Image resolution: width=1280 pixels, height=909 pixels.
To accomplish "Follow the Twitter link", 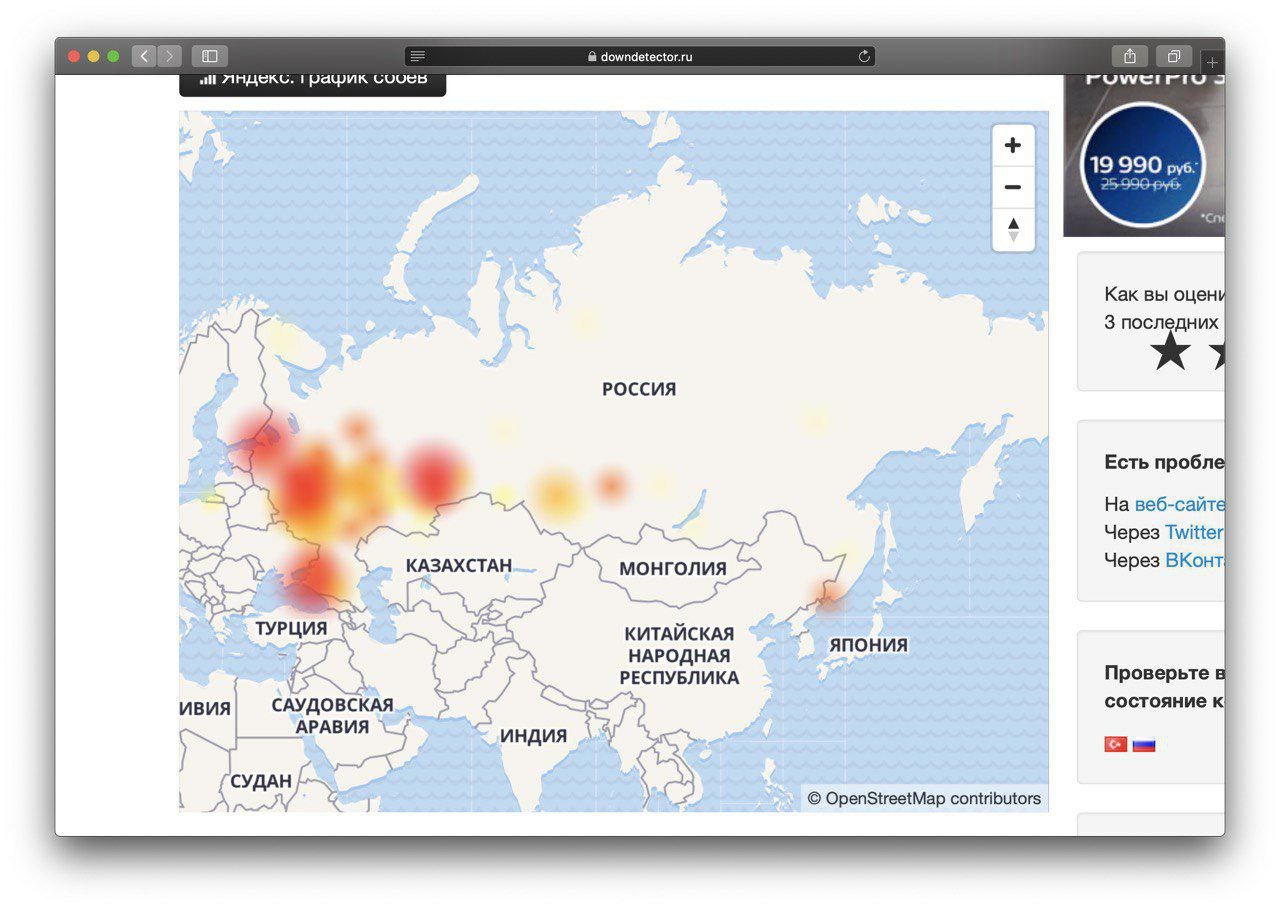I will pyautogui.click(x=1194, y=532).
